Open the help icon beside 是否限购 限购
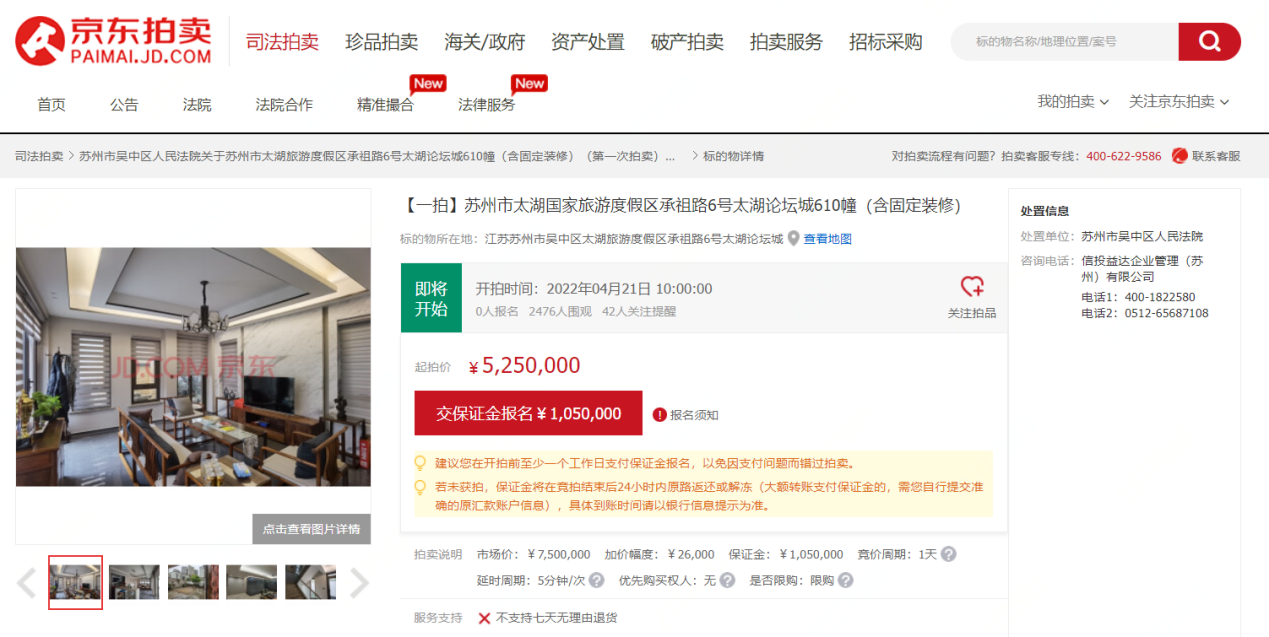The width and height of the screenshot is (1269, 637). coord(845,580)
